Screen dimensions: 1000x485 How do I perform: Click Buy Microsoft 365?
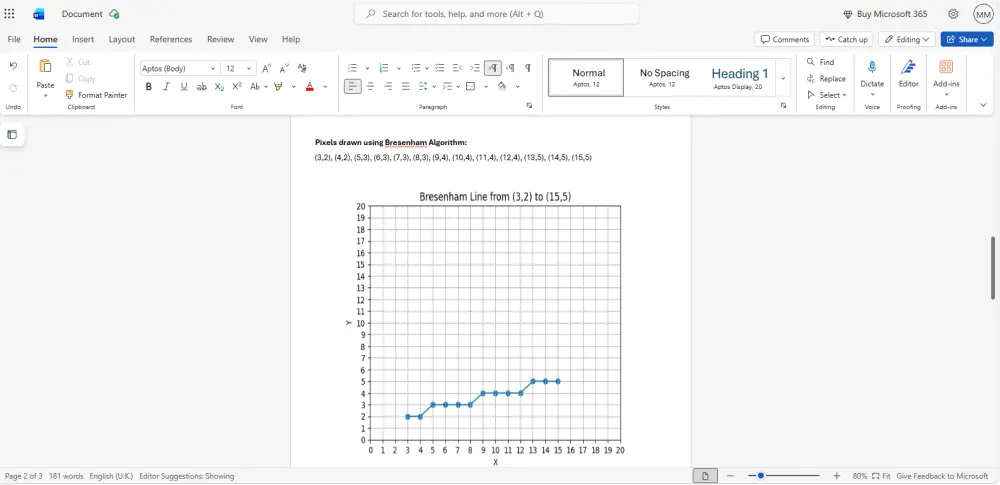pos(885,14)
